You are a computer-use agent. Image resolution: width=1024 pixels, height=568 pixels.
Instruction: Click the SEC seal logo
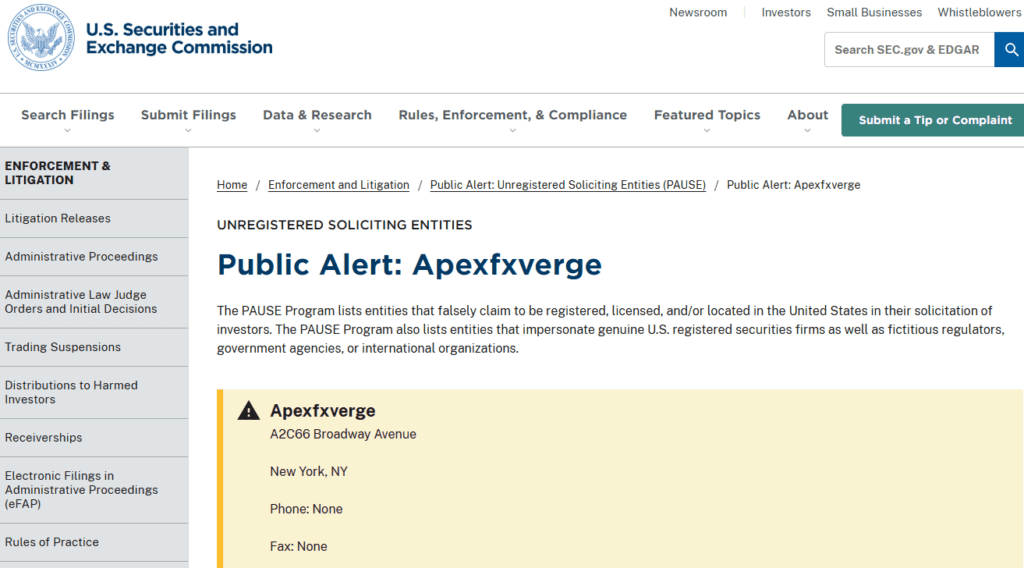[x=41, y=38]
